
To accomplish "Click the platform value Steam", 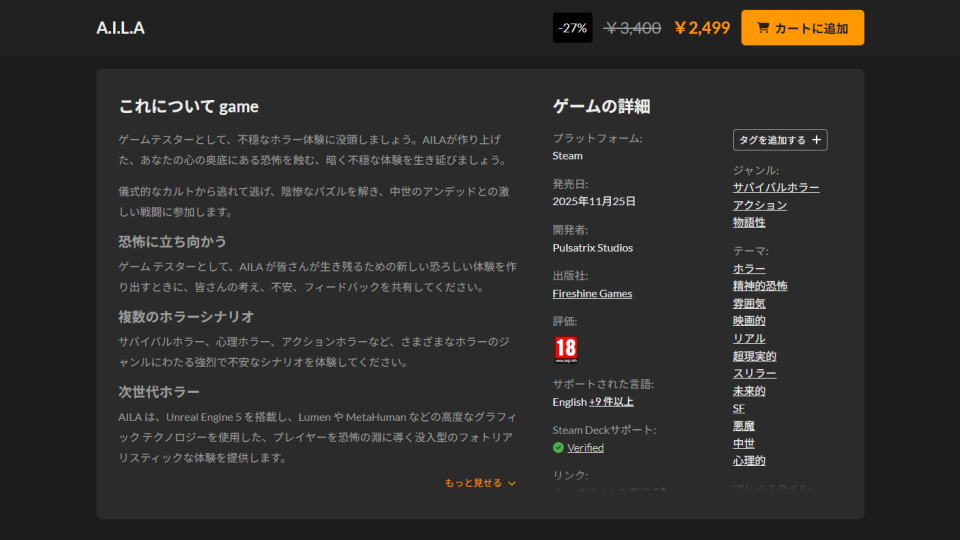I will [x=568, y=156].
